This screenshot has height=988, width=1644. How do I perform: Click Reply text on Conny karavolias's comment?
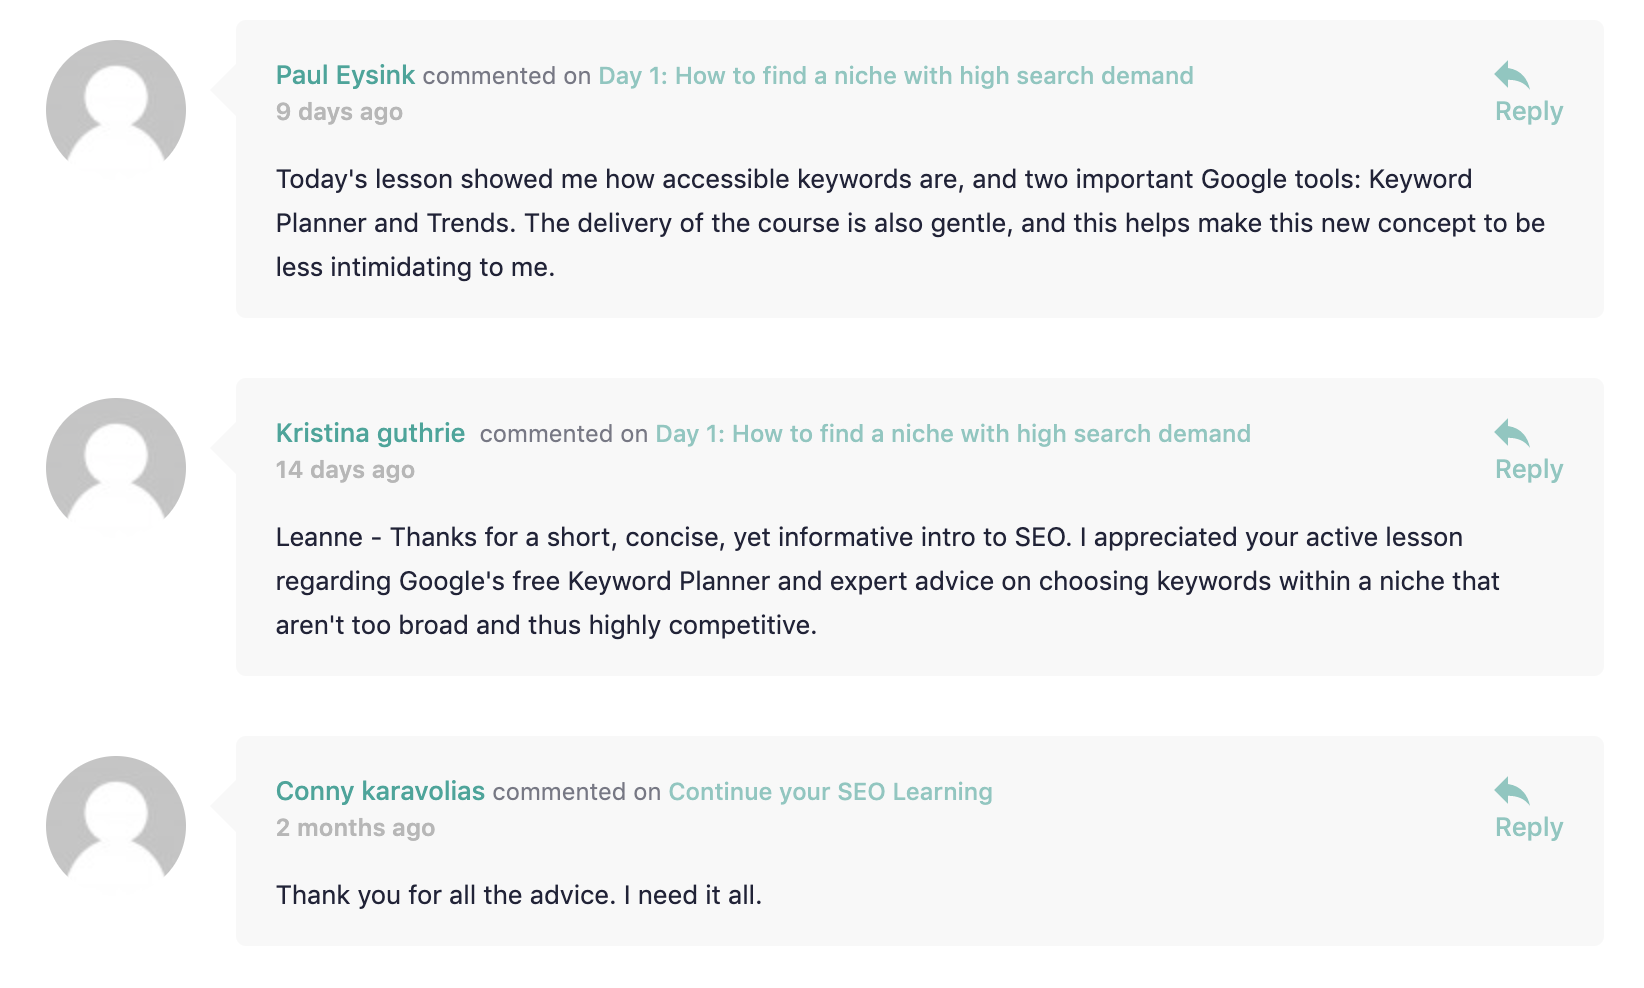coord(1529,828)
